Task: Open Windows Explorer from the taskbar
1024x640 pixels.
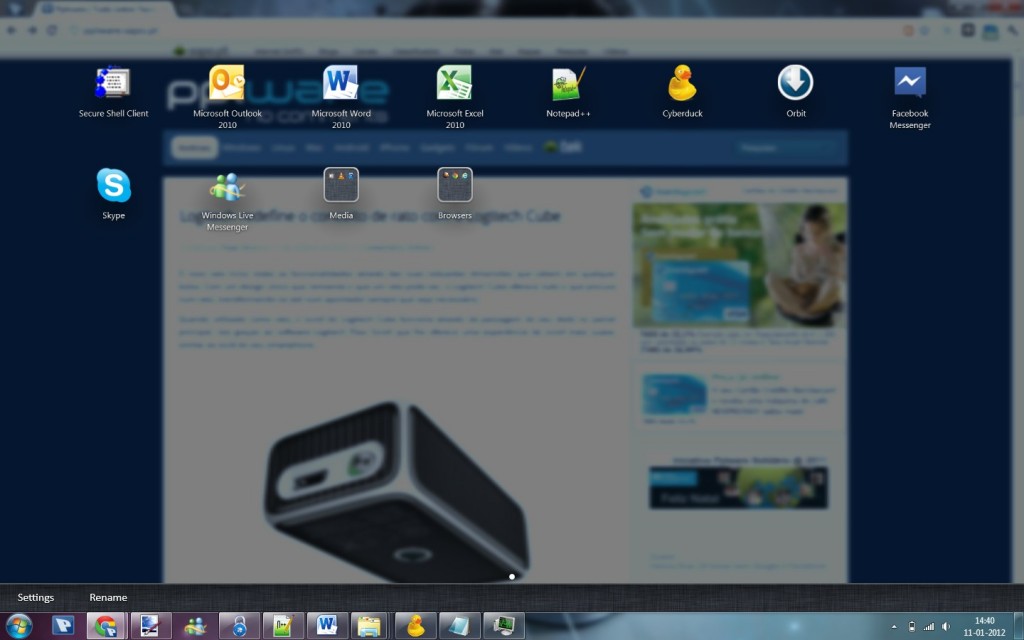Action: tap(370, 626)
